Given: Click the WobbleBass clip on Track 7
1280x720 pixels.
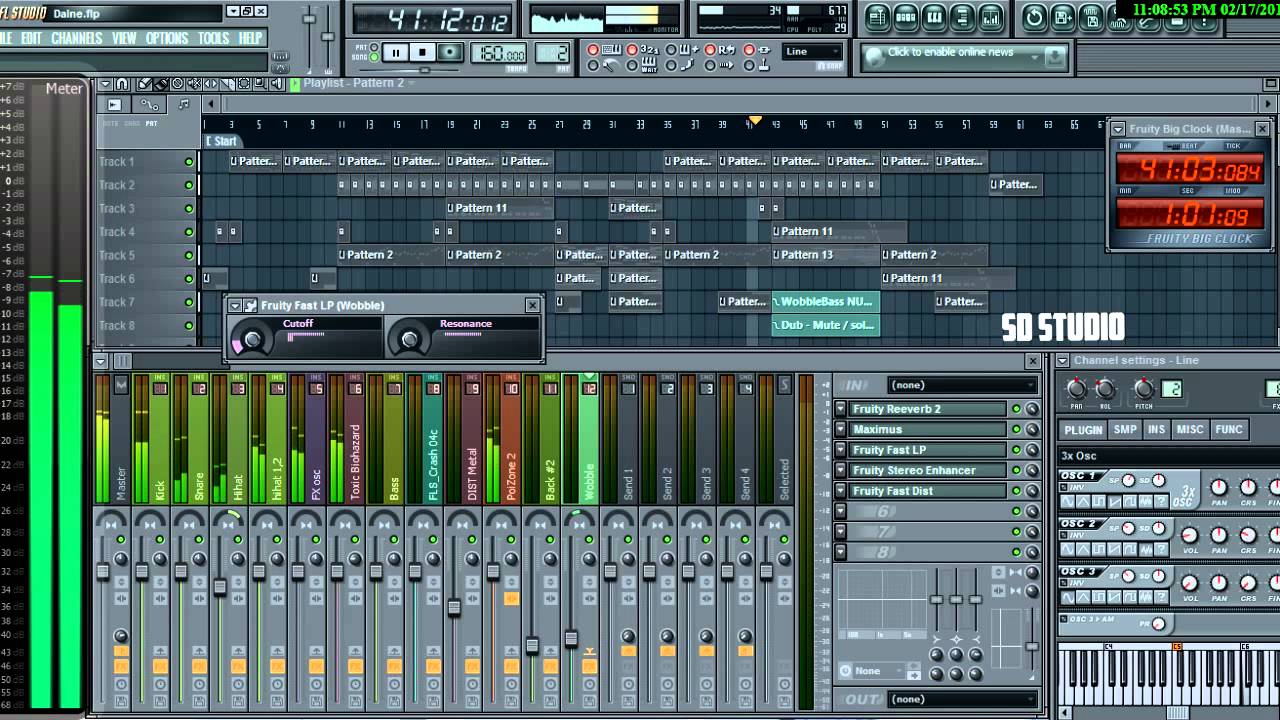Looking at the screenshot, I should coord(826,302).
